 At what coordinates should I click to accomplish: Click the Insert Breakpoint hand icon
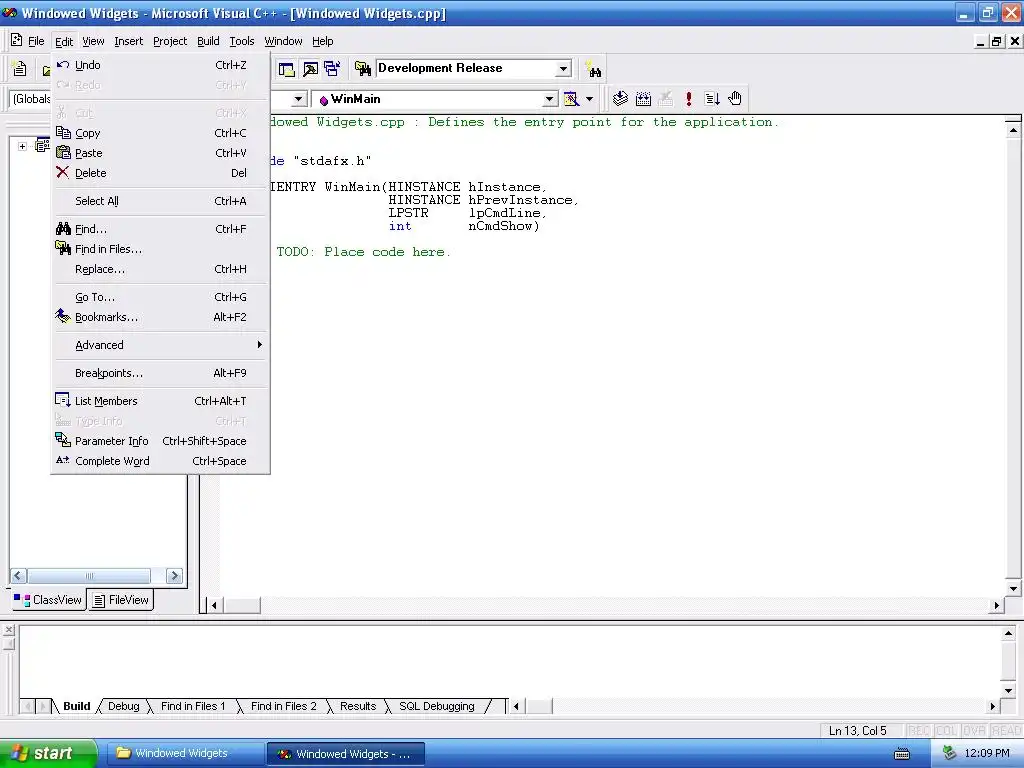click(735, 99)
